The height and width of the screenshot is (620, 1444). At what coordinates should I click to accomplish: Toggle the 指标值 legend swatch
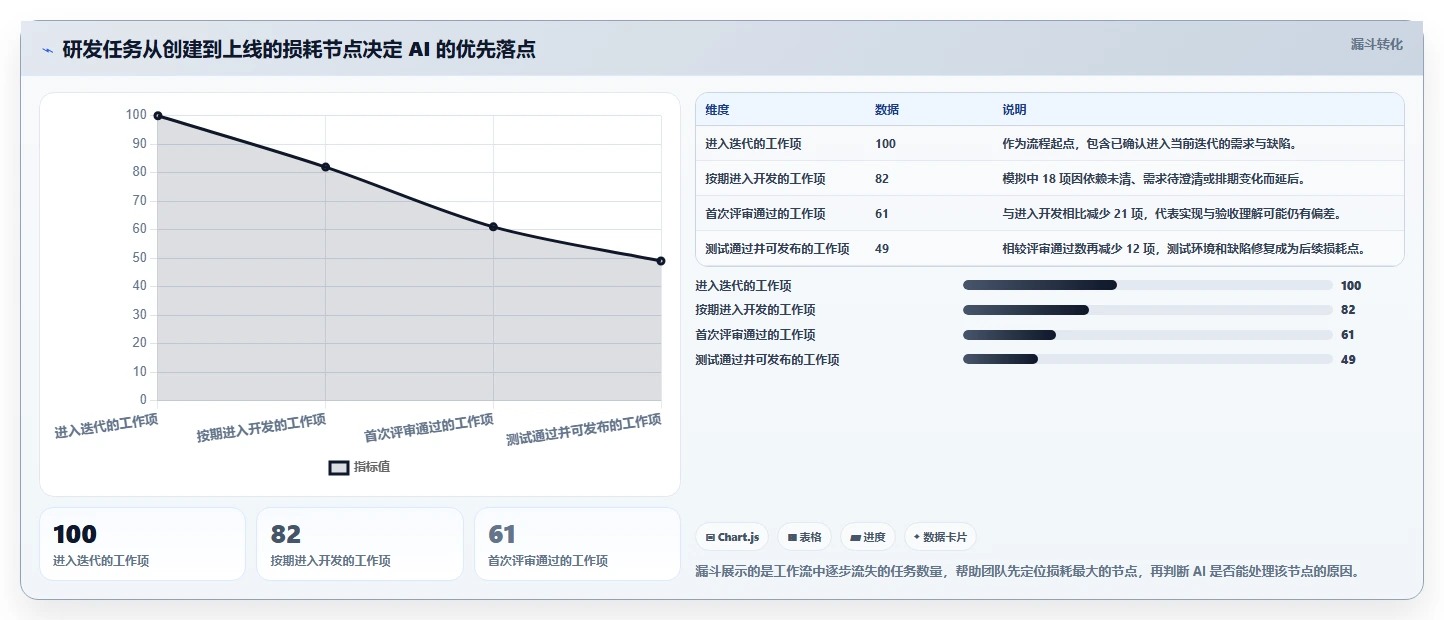[339, 467]
